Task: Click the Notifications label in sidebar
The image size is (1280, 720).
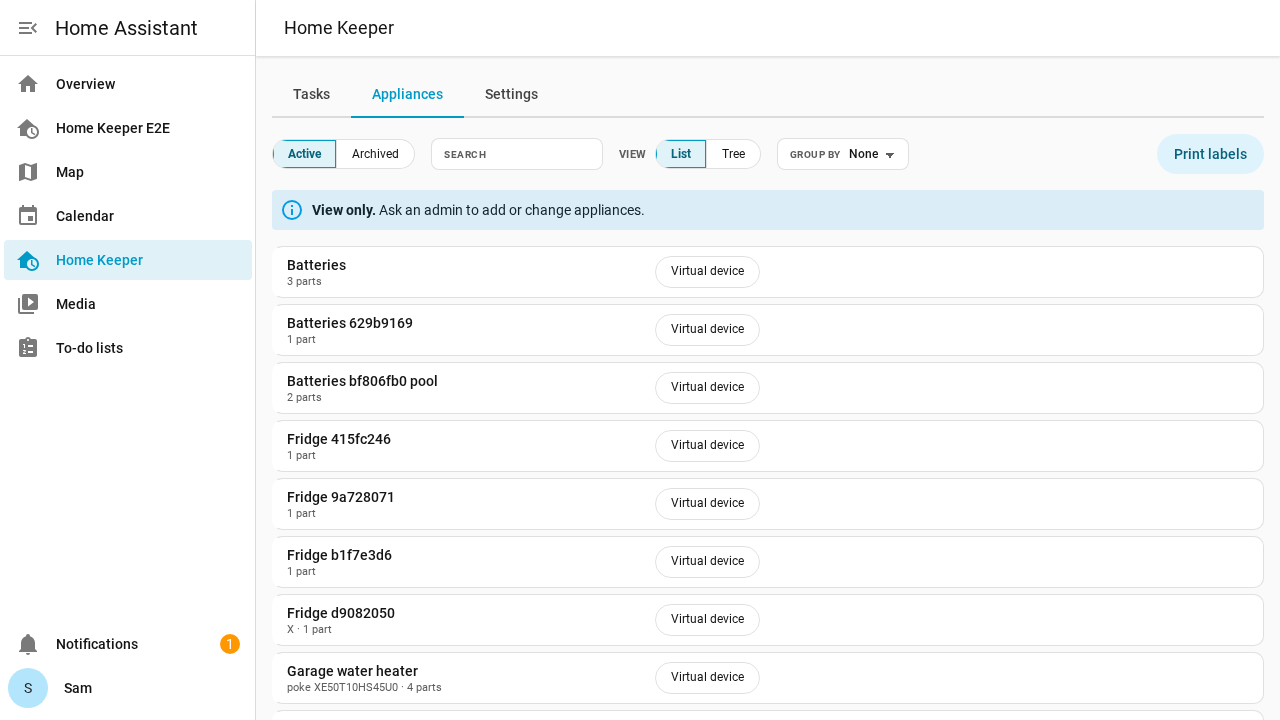Action: pos(97,644)
